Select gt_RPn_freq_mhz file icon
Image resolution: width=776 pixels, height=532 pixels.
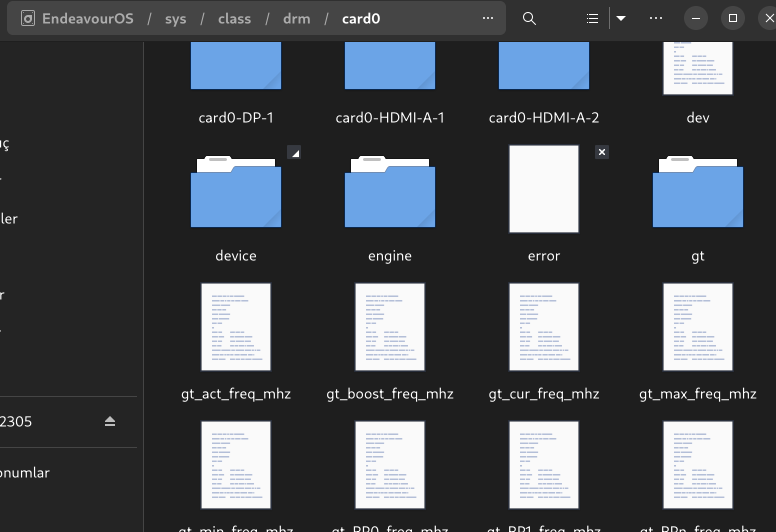[698, 465]
